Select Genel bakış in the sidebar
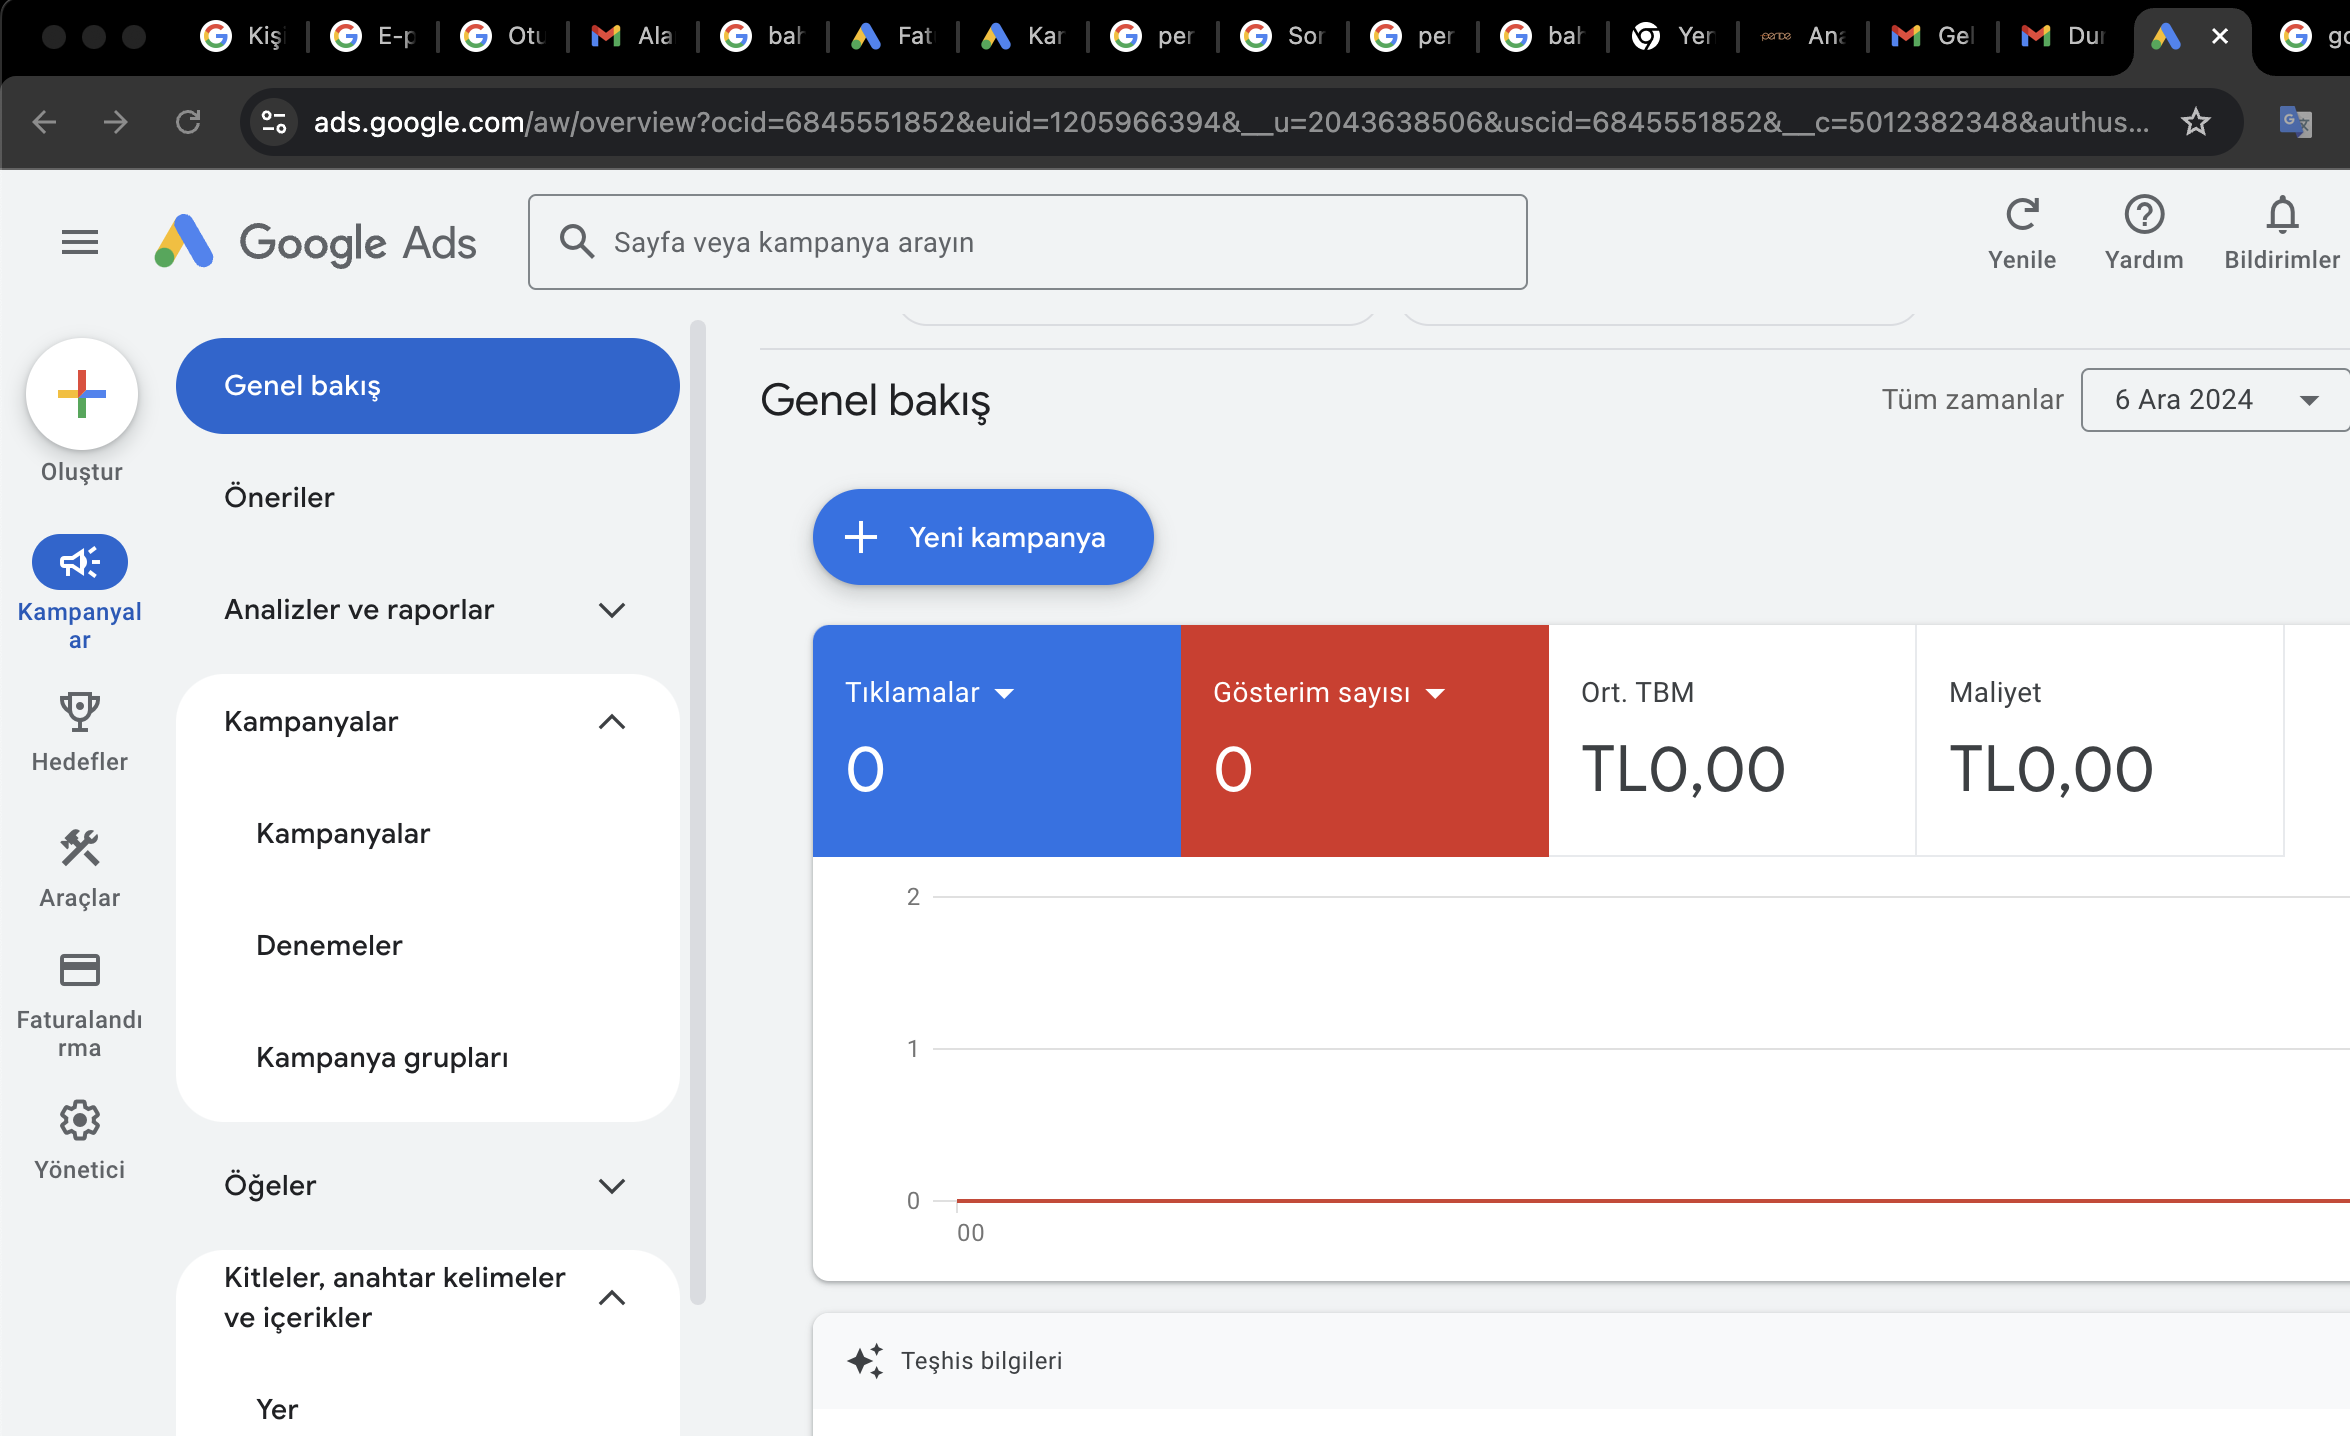 [x=428, y=386]
